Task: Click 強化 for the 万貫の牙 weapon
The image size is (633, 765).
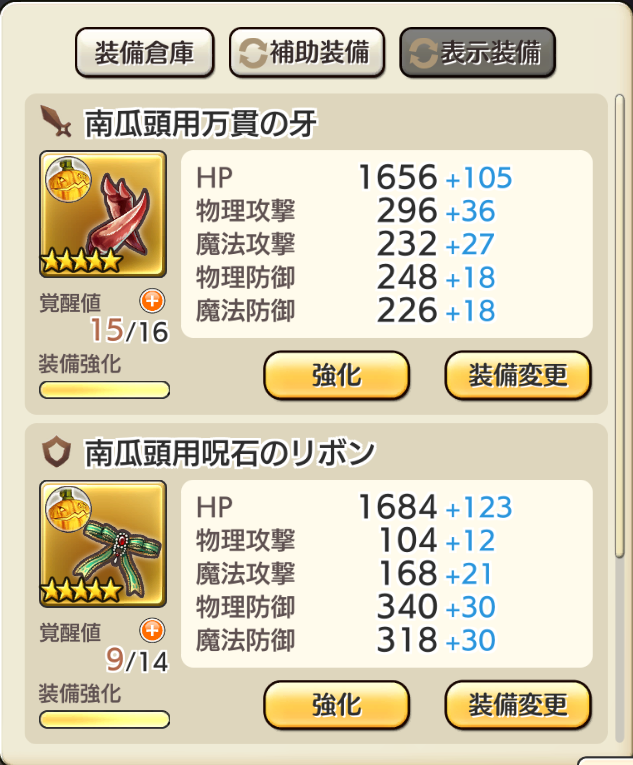Action: (x=337, y=376)
